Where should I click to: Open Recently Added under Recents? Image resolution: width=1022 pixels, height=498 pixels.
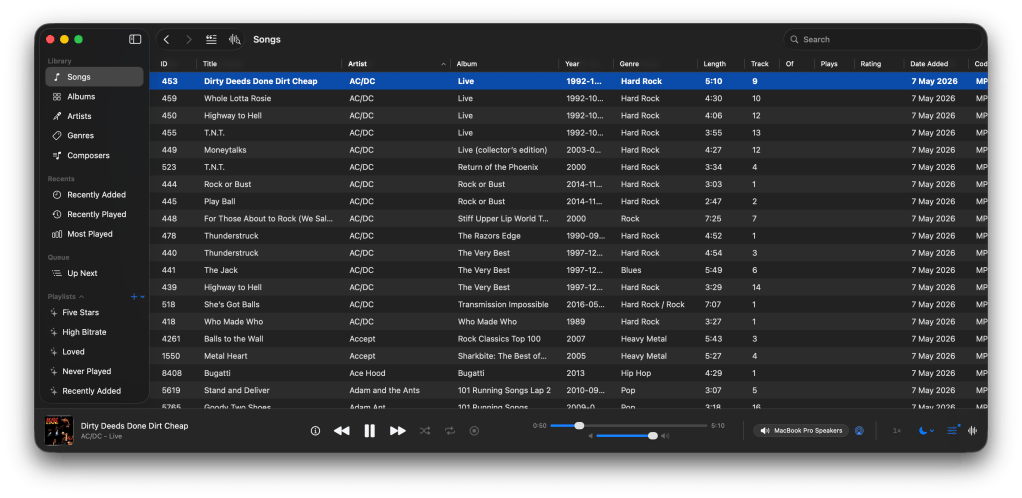coord(95,194)
